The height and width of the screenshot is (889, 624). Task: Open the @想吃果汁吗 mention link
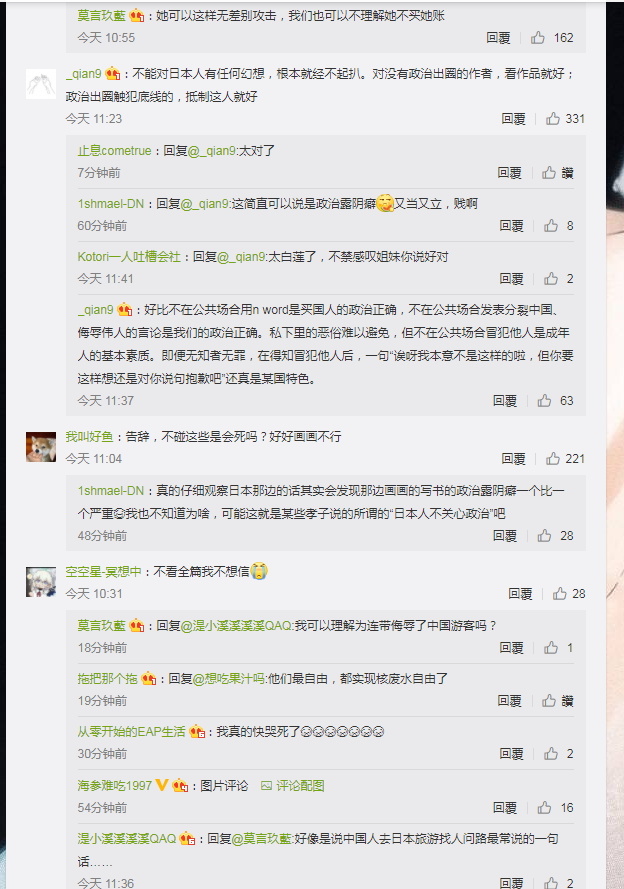coord(229,679)
